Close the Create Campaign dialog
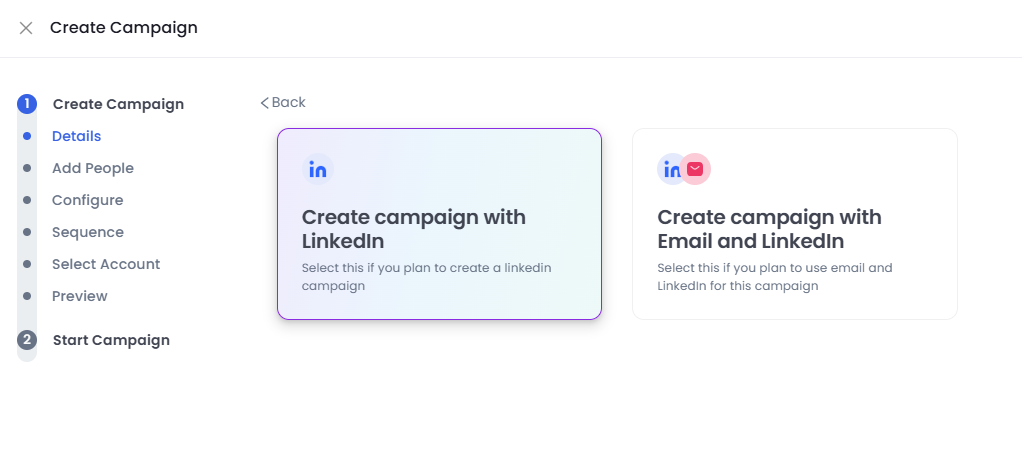The width and height of the screenshot is (1022, 472). coord(26,28)
